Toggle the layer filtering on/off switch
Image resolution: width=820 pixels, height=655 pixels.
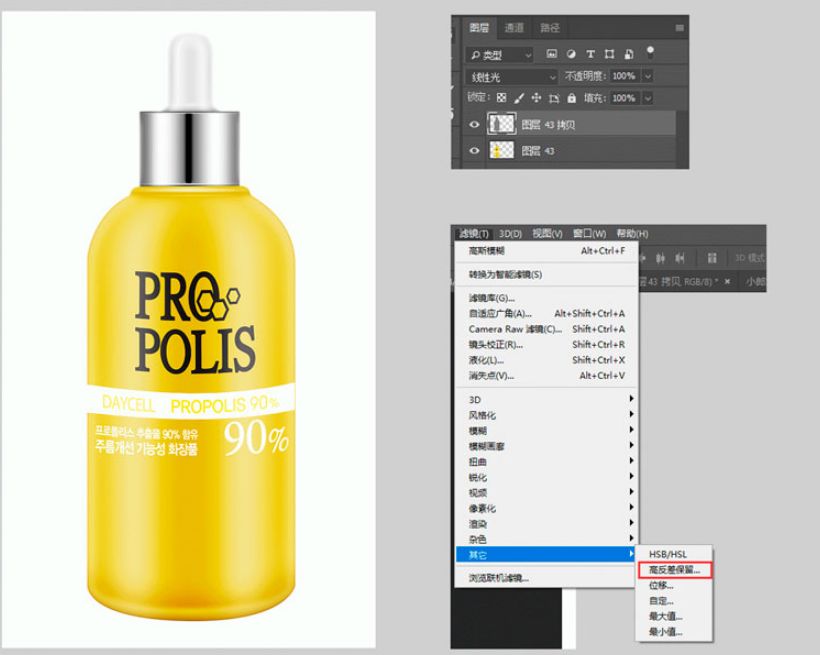point(650,51)
